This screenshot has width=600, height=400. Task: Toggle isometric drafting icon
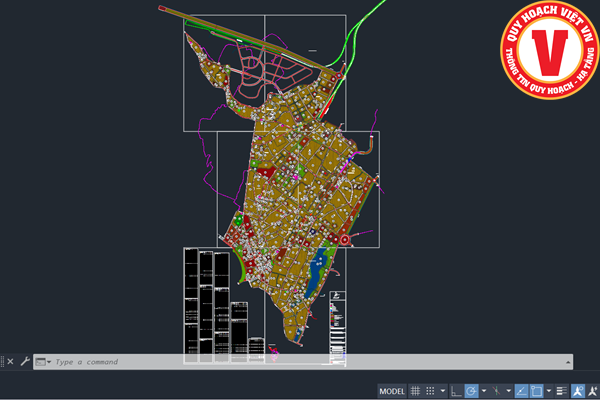[496, 390]
